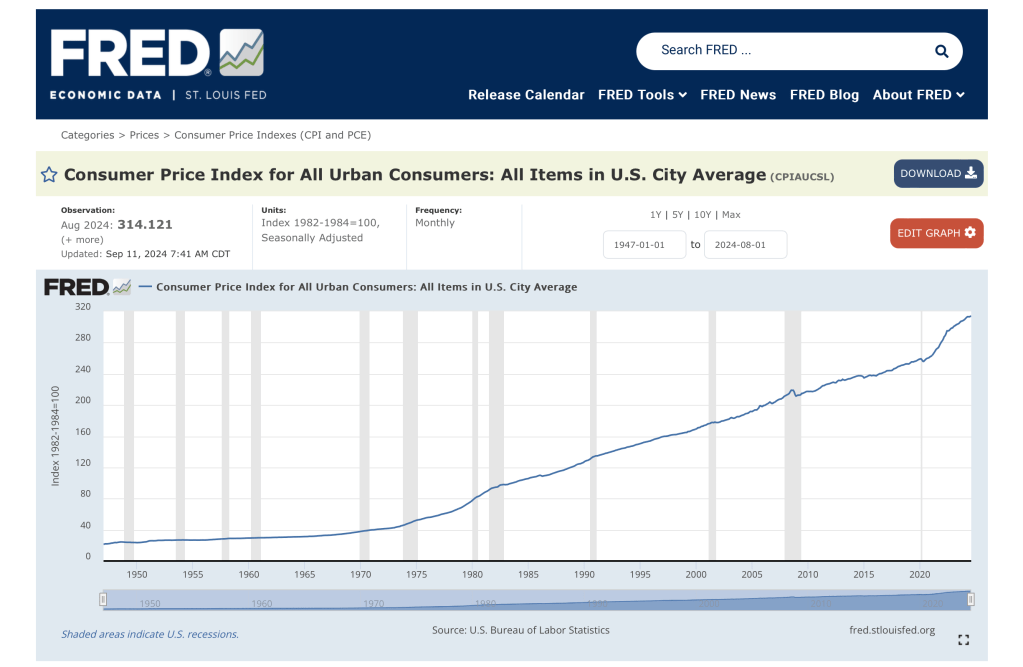Click the right range slider handle

pyautogui.click(x=970, y=599)
